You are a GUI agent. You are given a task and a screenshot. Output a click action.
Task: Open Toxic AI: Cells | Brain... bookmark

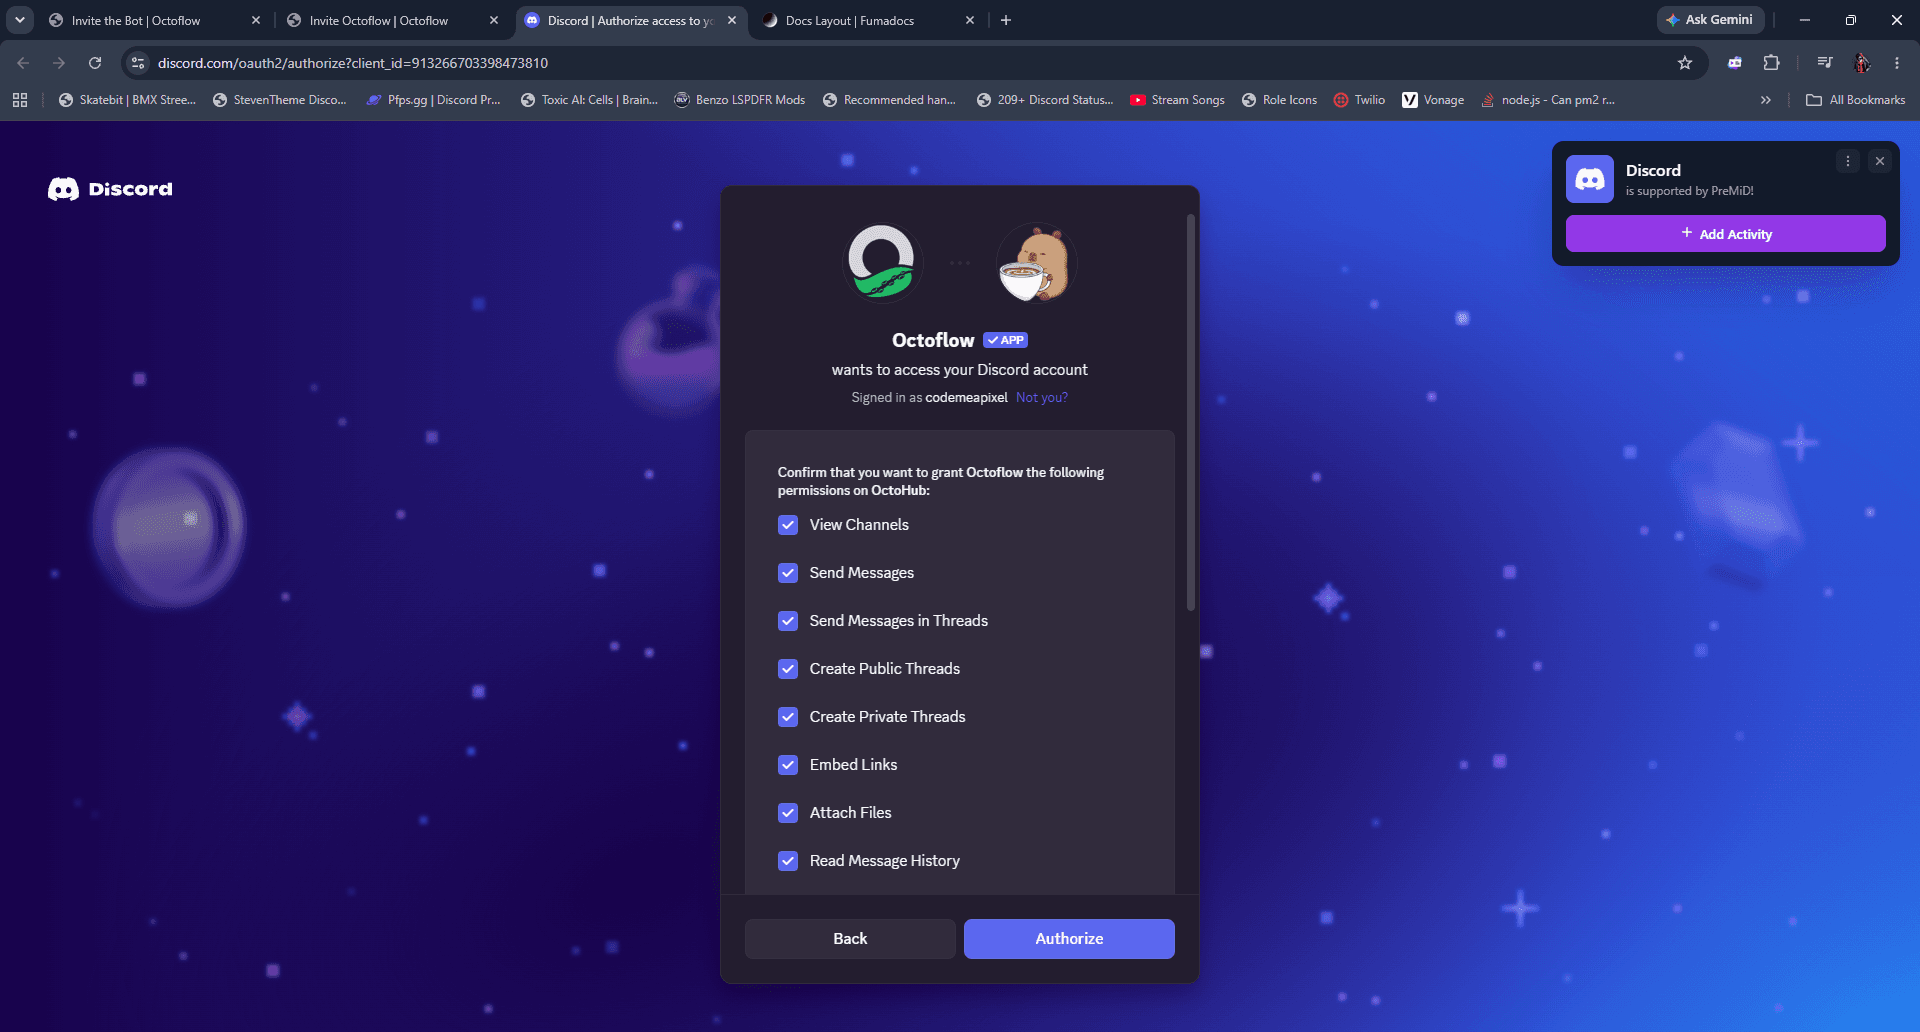tap(589, 100)
